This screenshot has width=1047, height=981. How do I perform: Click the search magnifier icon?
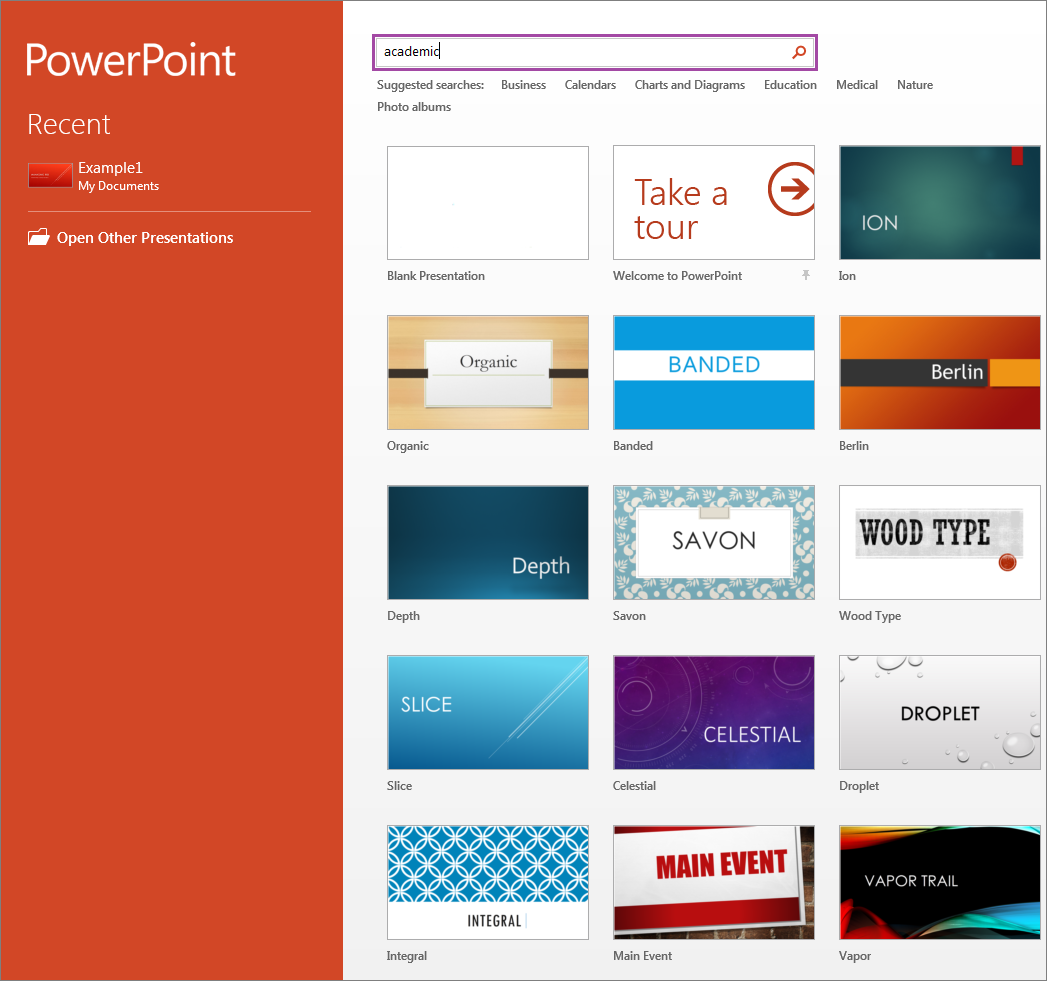click(799, 51)
